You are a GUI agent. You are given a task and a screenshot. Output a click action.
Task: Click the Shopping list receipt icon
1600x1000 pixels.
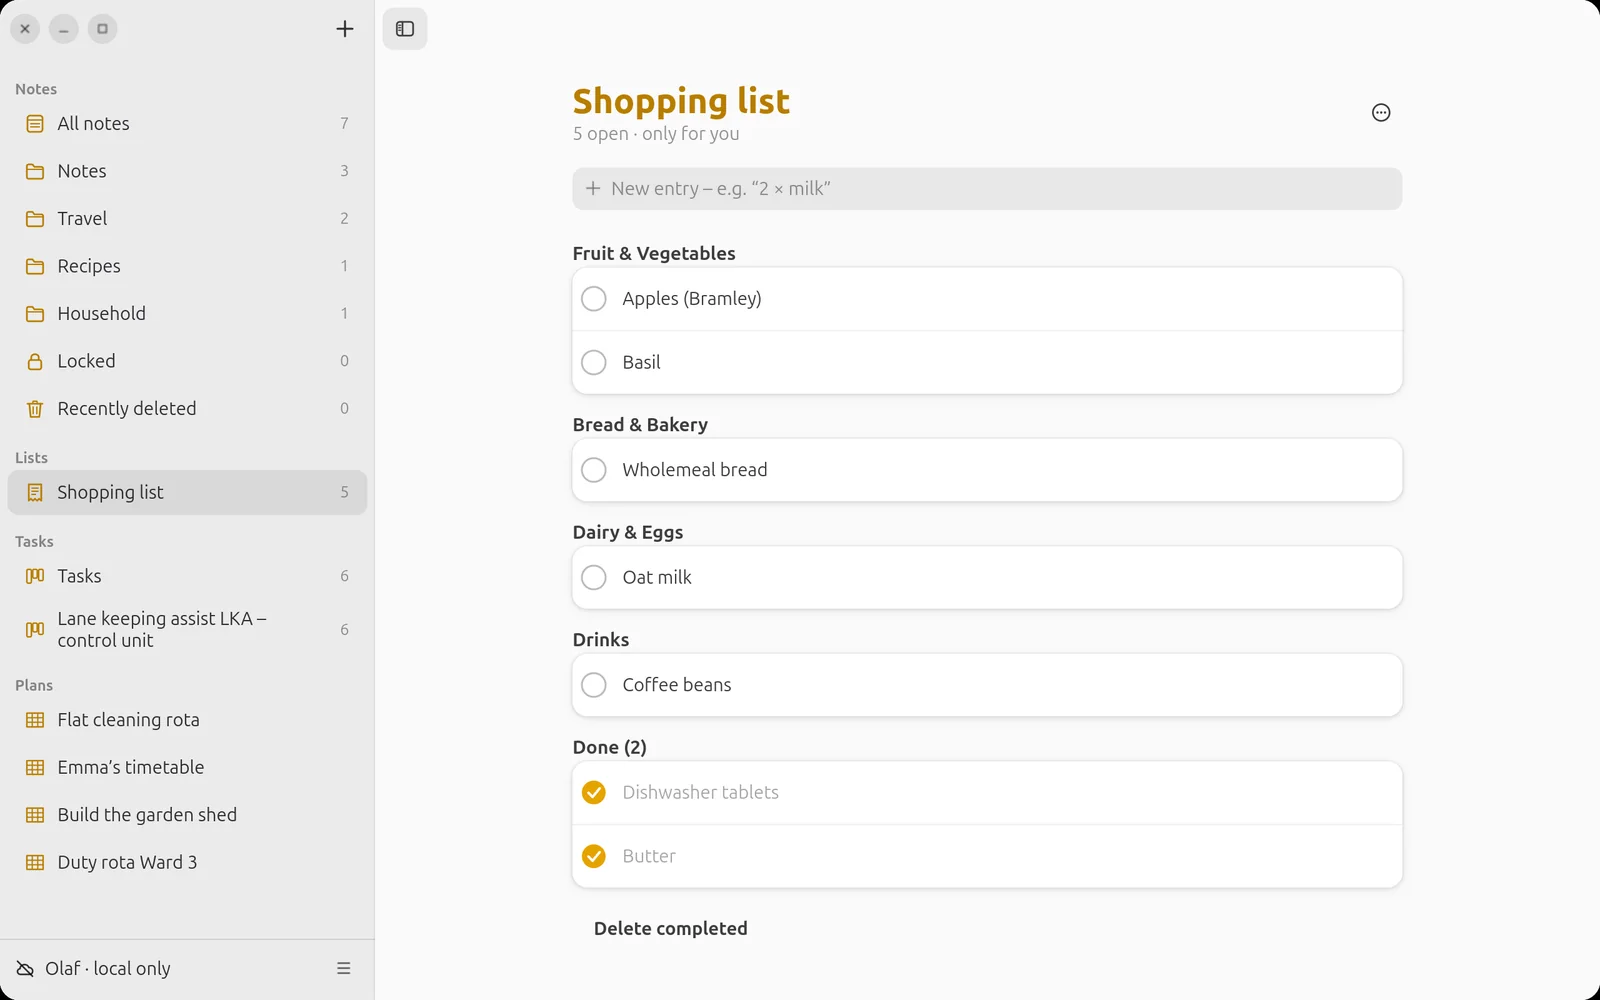(x=35, y=492)
